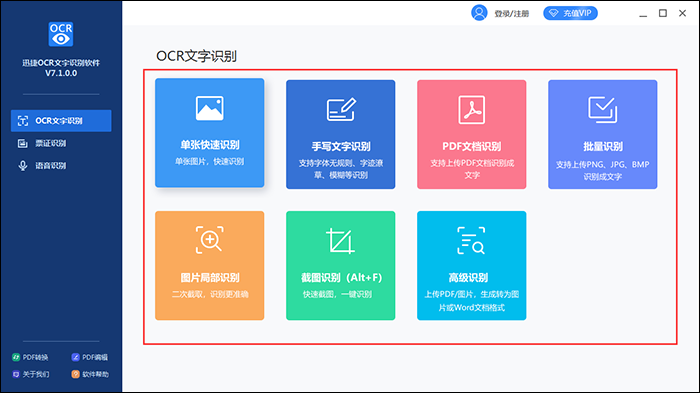Viewport: 700px width, 393px height.
Task: Open 软件帮助 software help link
Action: [x=90, y=374]
